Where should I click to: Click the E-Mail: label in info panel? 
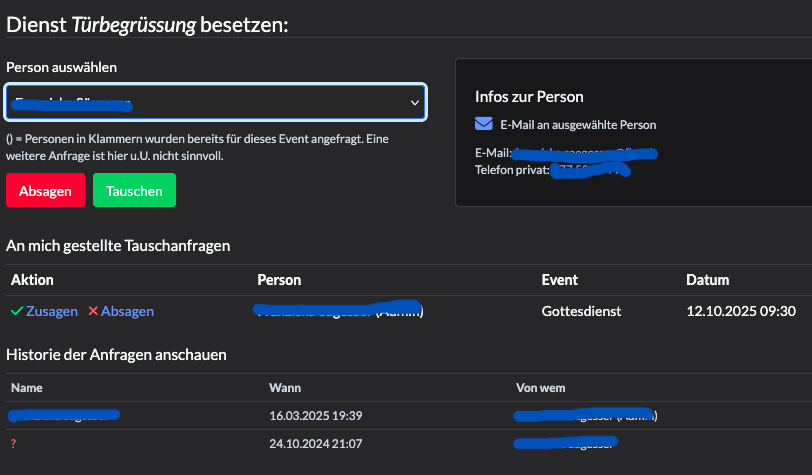click(x=493, y=153)
